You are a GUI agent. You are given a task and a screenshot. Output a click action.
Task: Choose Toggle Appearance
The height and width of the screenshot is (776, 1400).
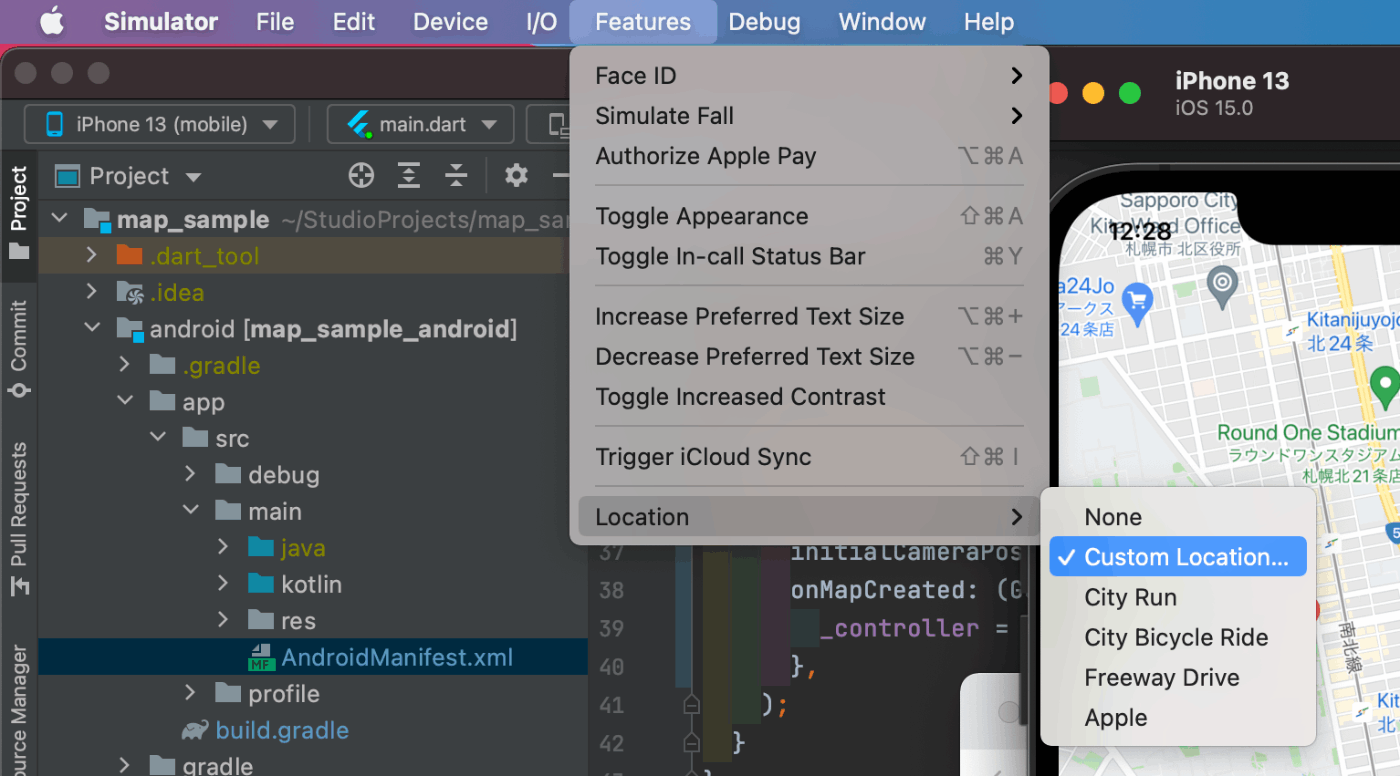pos(809,216)
